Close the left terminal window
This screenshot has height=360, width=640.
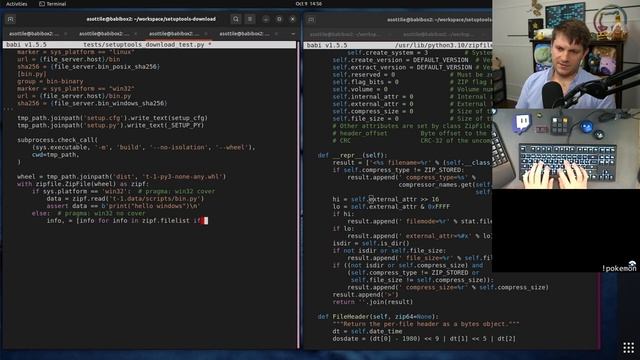[293, 19]
